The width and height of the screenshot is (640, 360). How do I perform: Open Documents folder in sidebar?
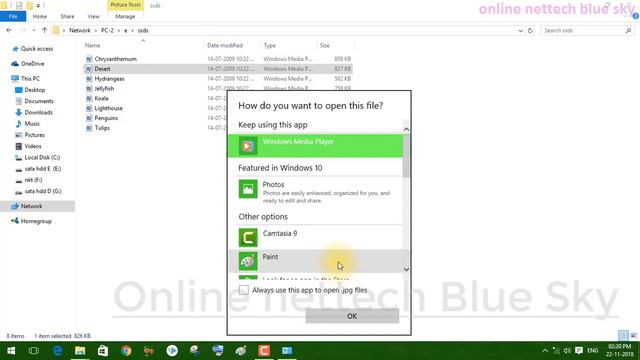(x=39, y=101)
